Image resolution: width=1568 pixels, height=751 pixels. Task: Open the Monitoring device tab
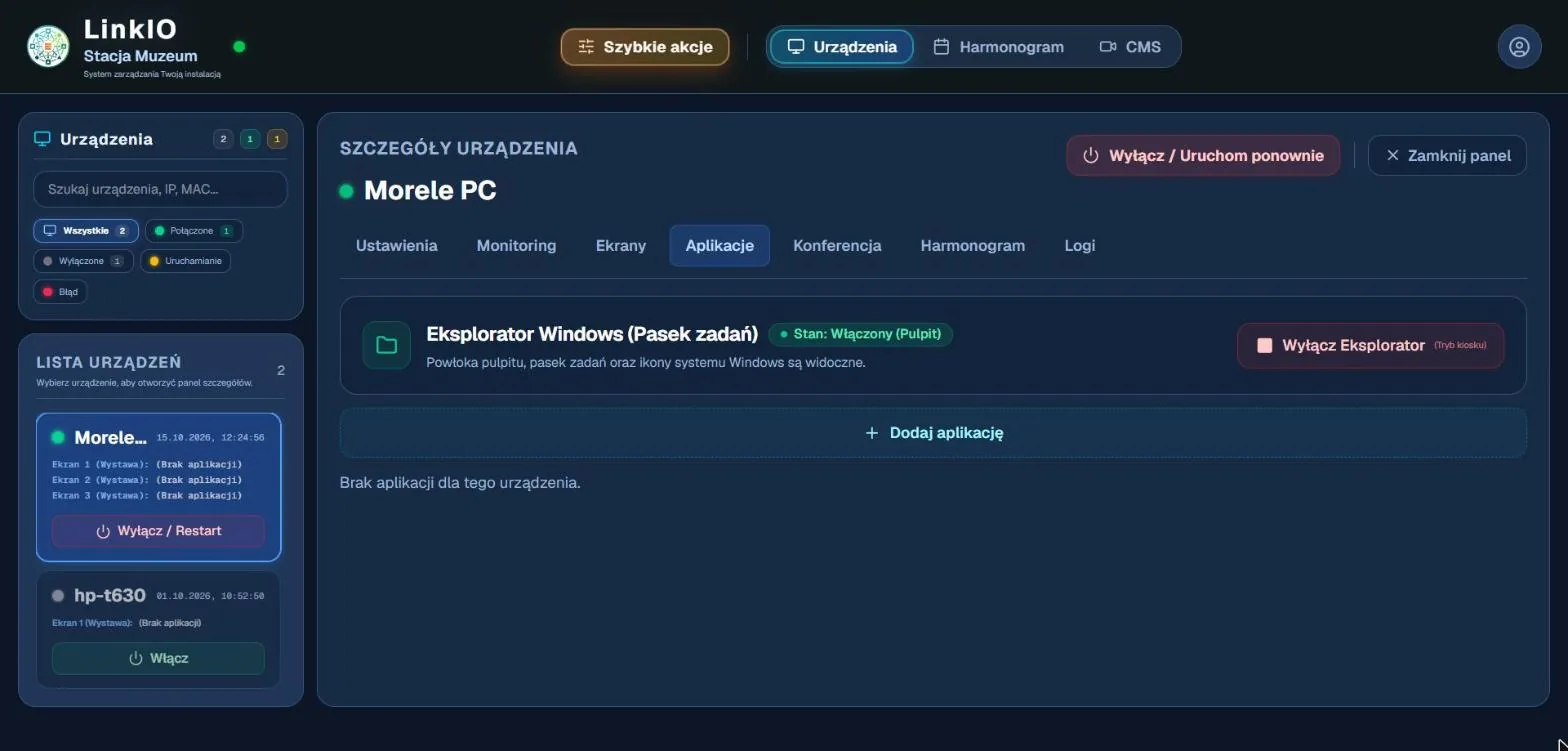(x=516, y=245)
